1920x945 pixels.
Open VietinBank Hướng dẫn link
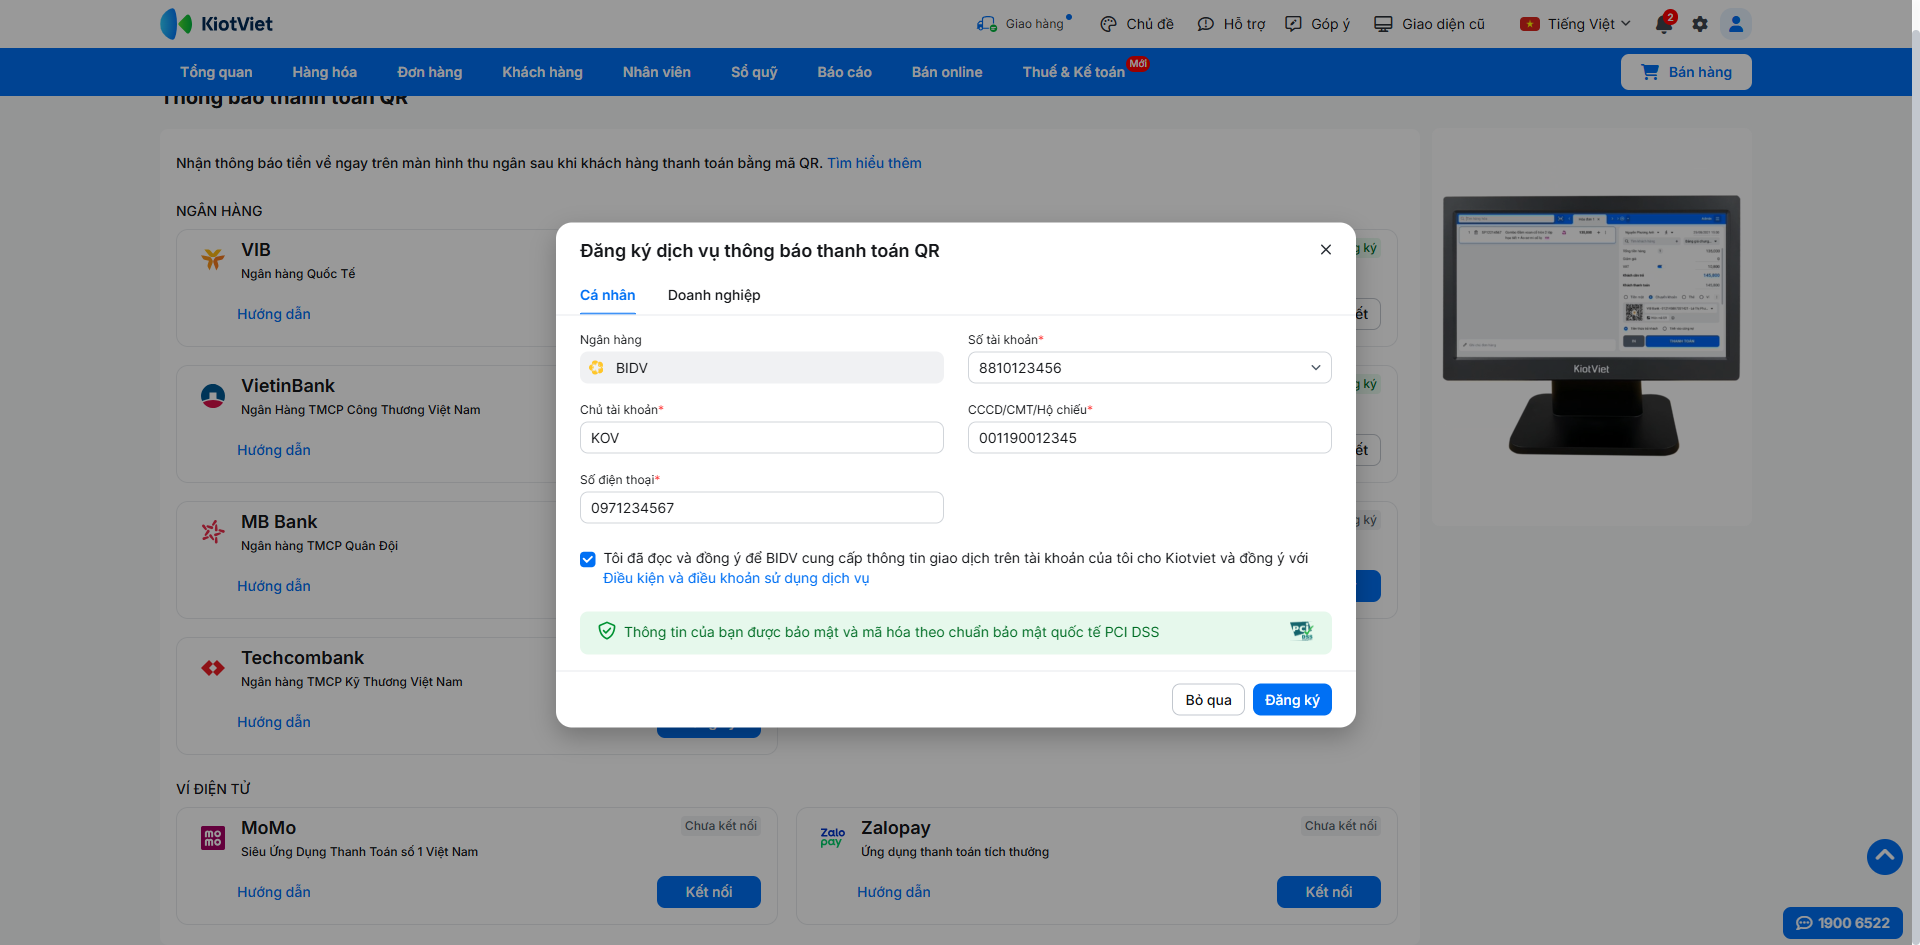coord(274,450)
